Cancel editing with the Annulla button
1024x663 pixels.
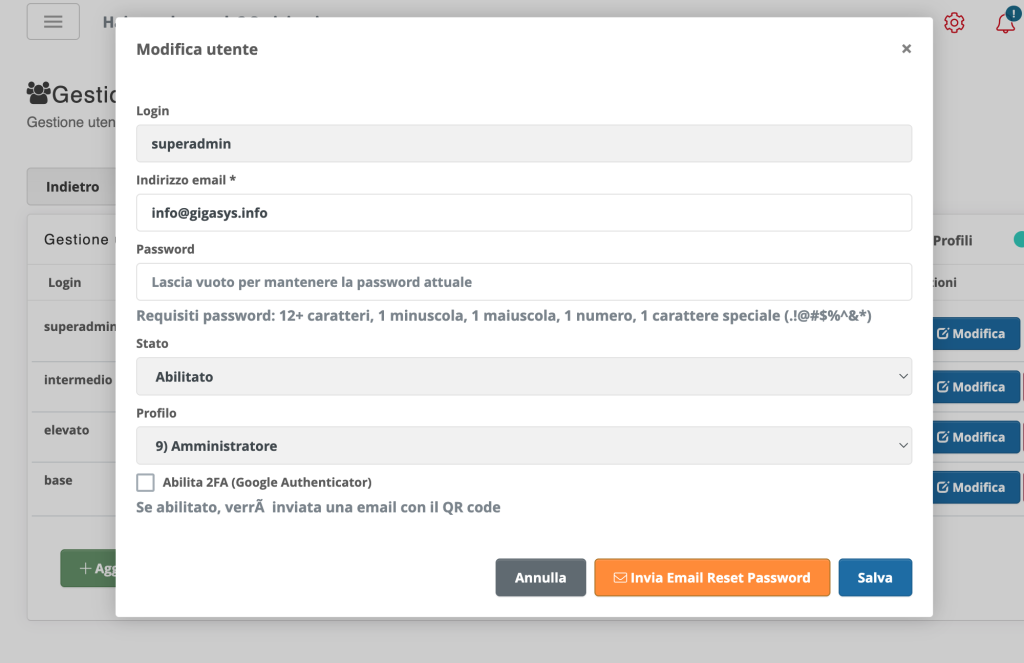click(540, 577)
